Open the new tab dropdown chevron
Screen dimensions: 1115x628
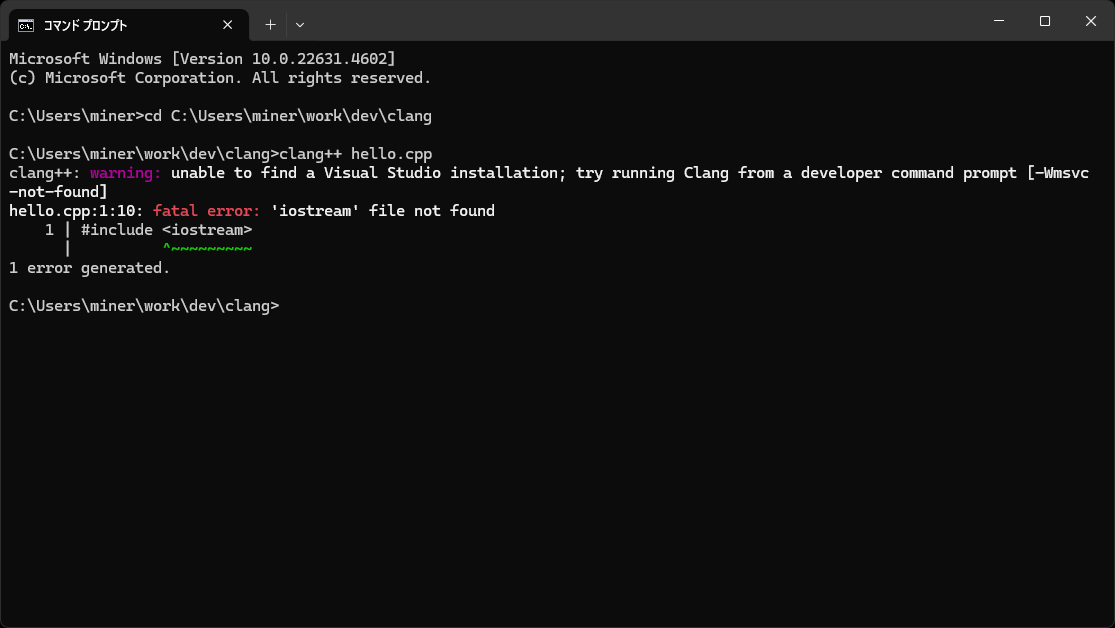pyautogui.click(x=299, y=24)
